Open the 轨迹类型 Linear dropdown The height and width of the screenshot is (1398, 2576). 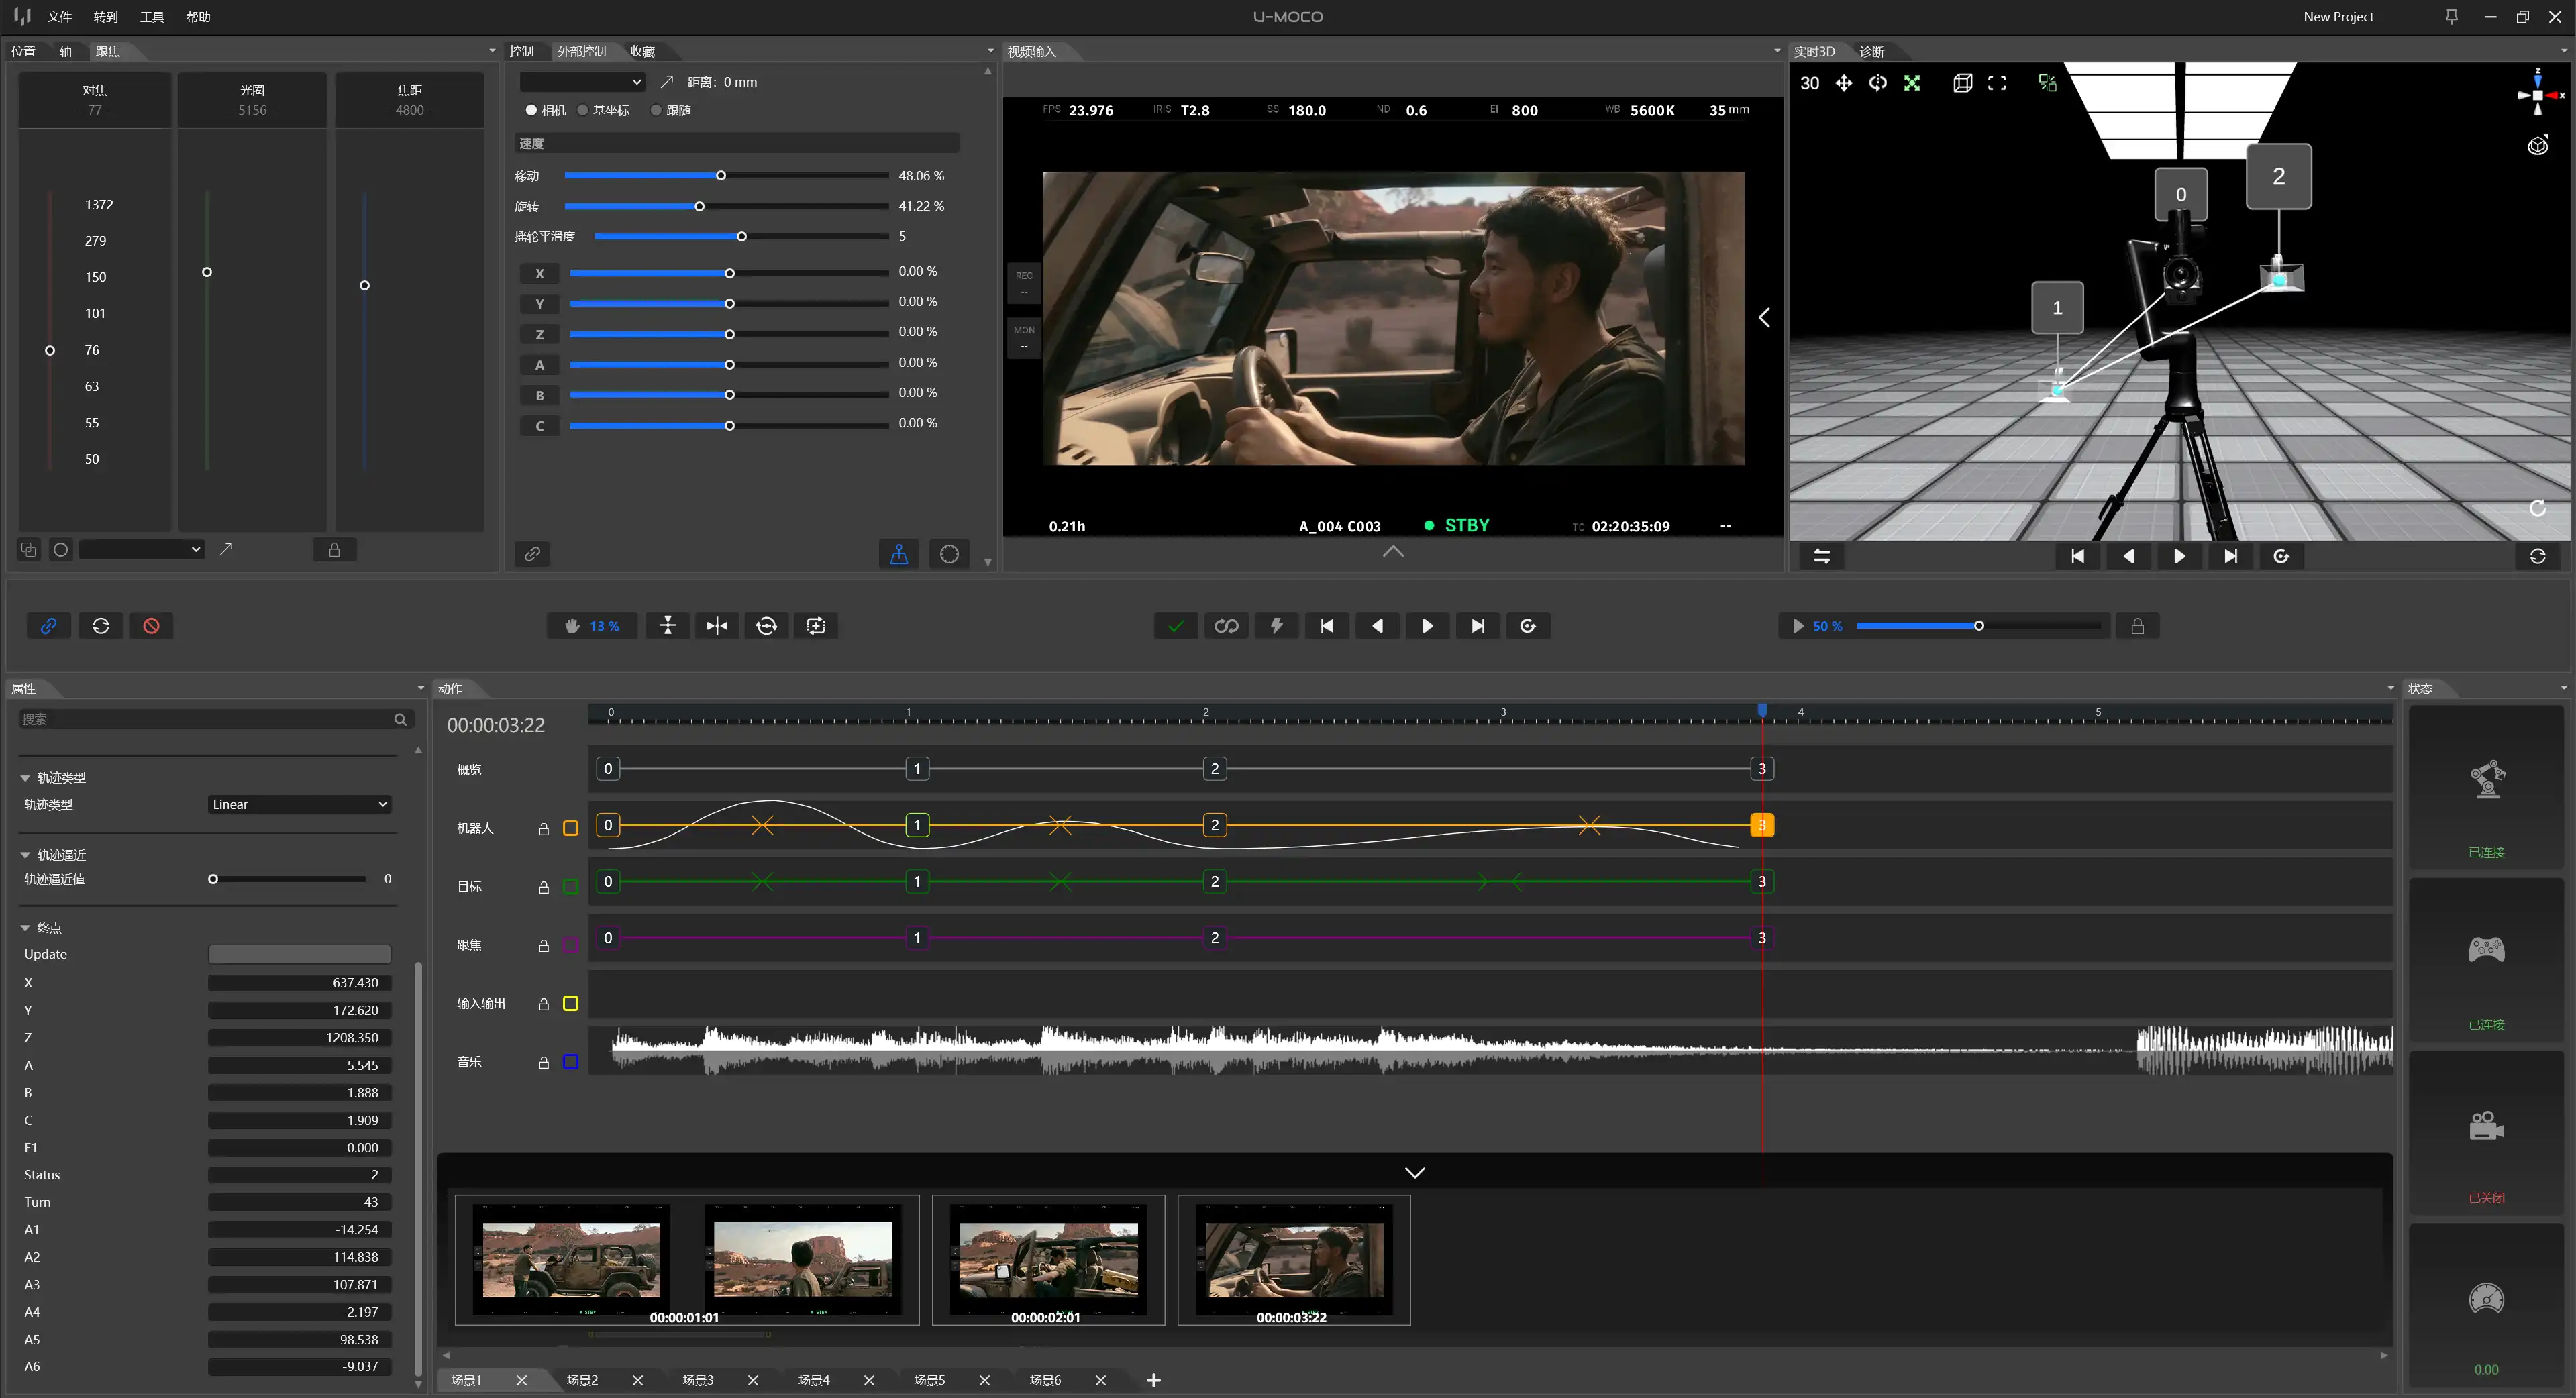click(x=300, y=805)
